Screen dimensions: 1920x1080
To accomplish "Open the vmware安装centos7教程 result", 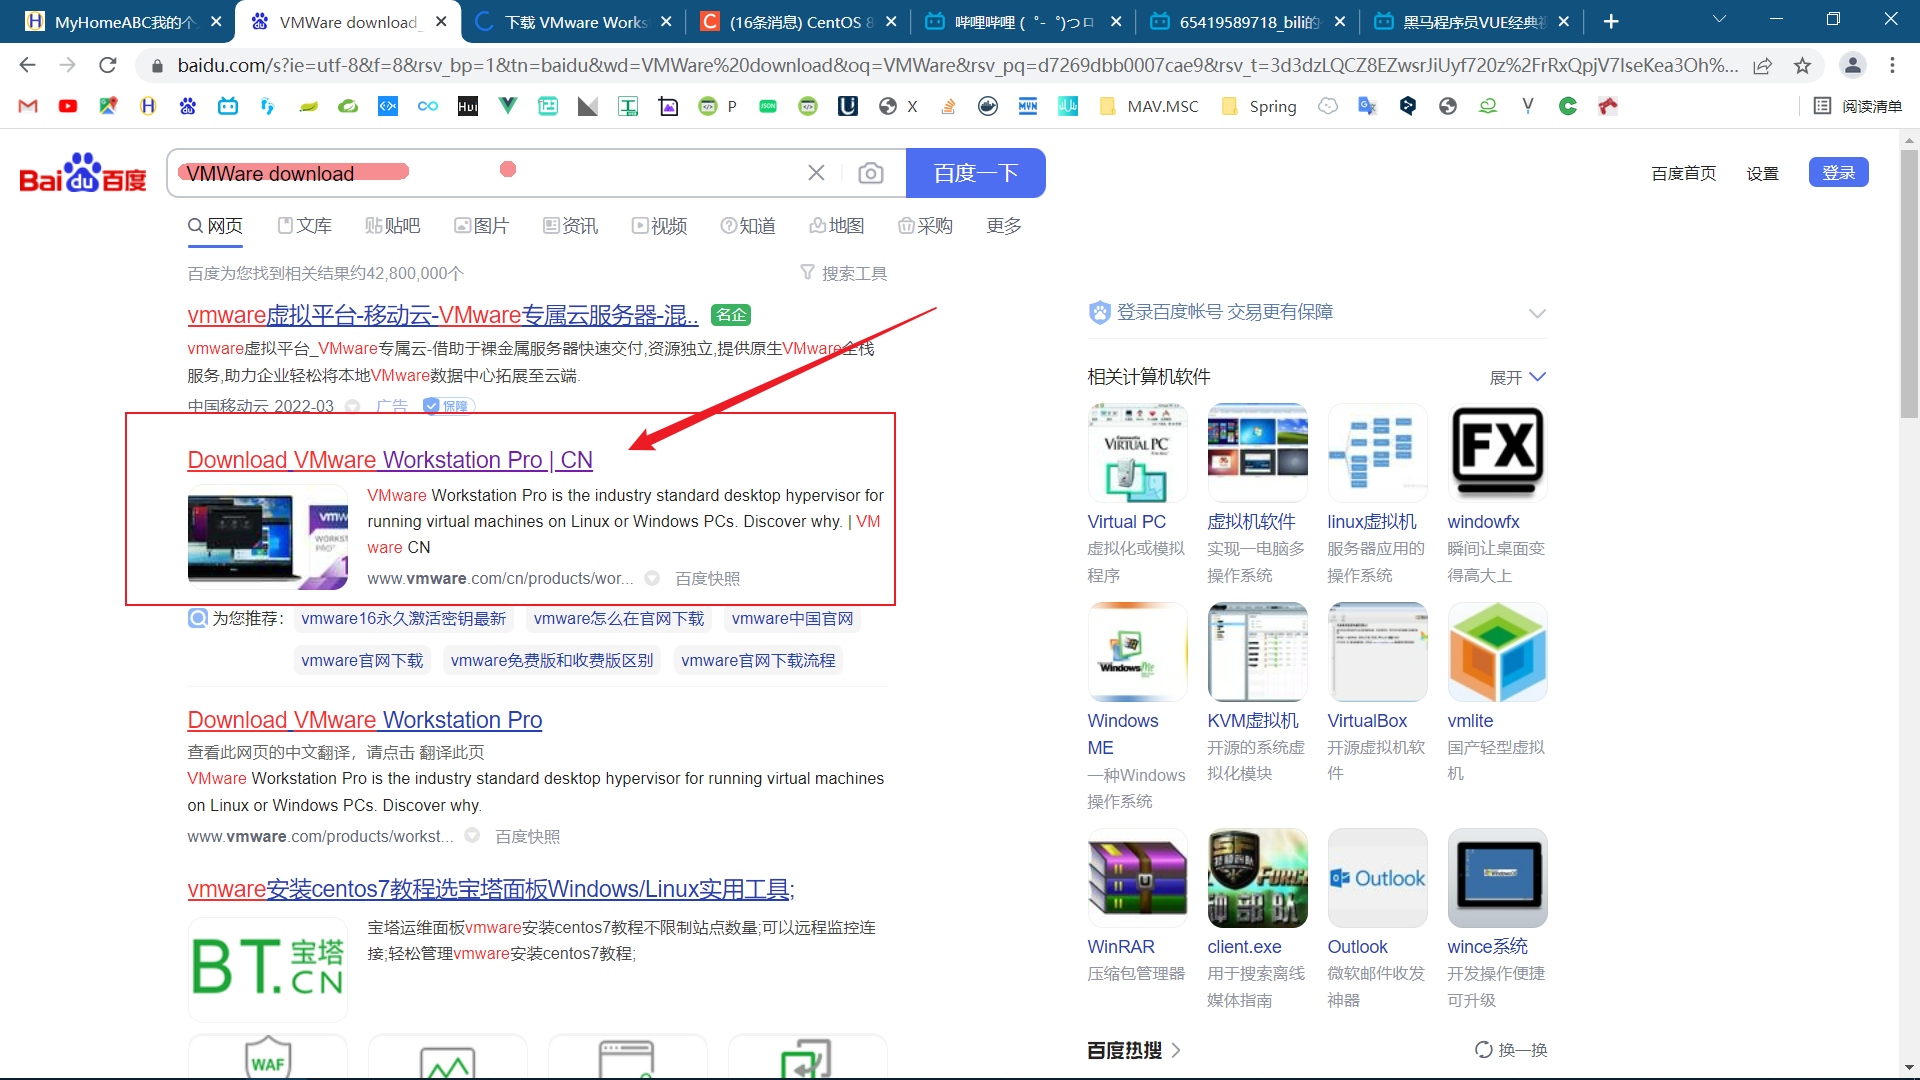I will point(491,889).
